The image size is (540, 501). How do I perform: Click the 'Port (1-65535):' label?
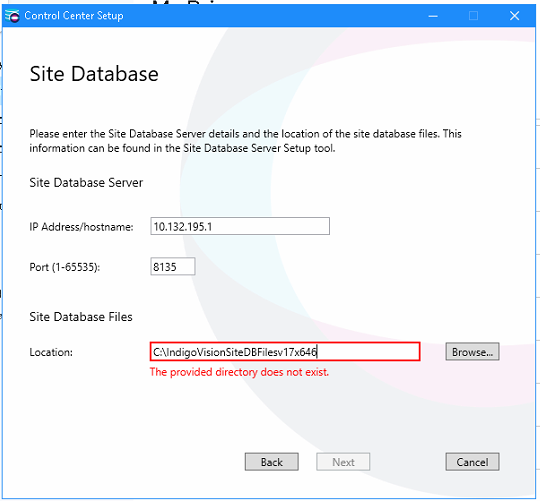tap(65, 267)
